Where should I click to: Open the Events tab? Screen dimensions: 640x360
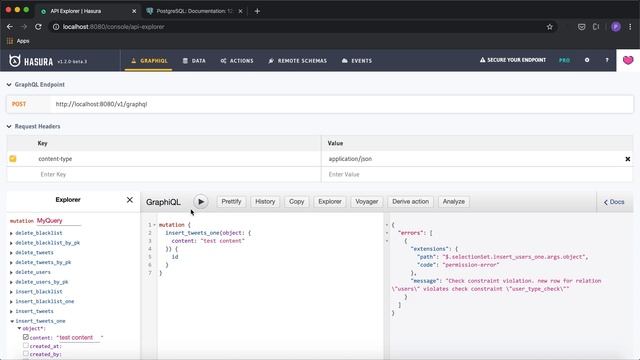point(357,60)
